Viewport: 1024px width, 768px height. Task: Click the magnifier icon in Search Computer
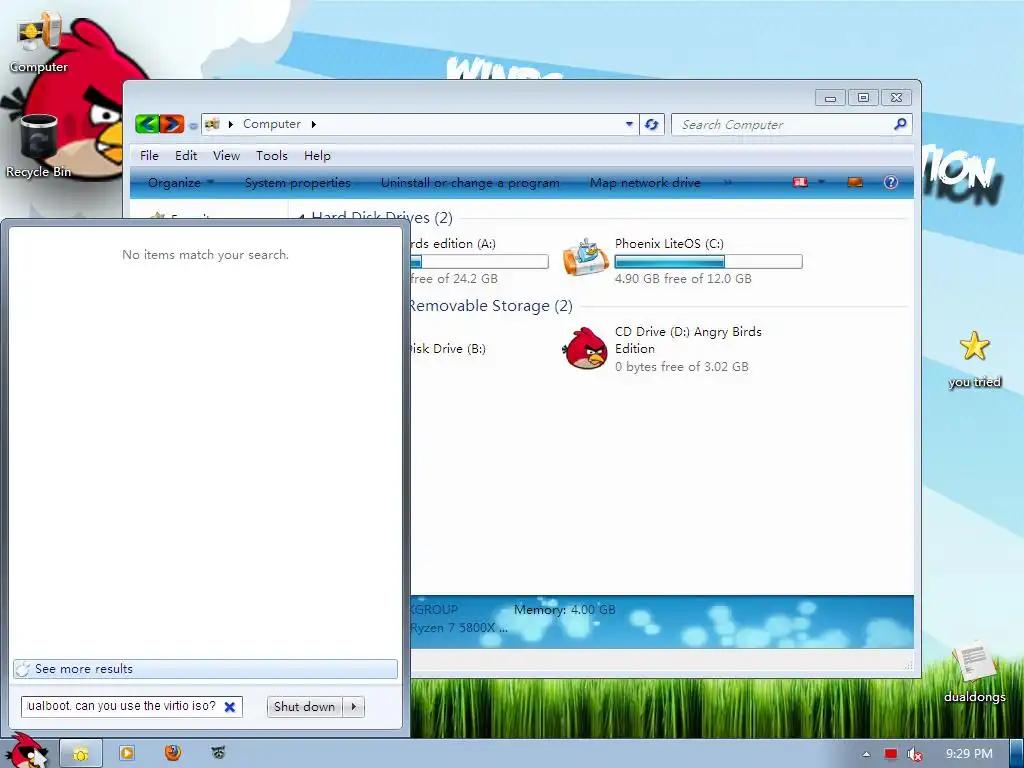[x=900, y=124]
